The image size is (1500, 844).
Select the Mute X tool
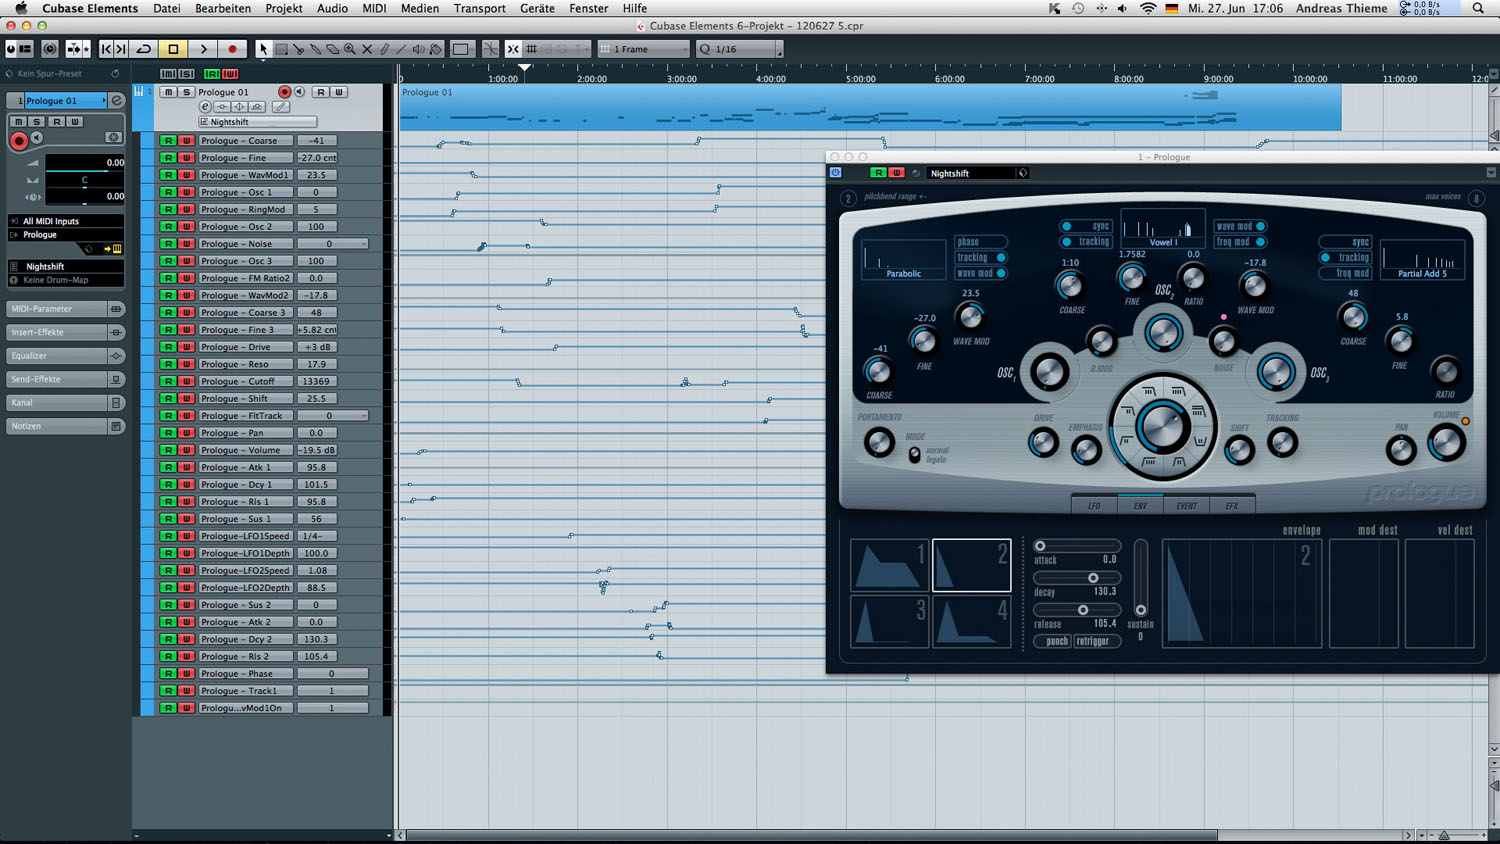pyautogui.click(x=366, y=49)
